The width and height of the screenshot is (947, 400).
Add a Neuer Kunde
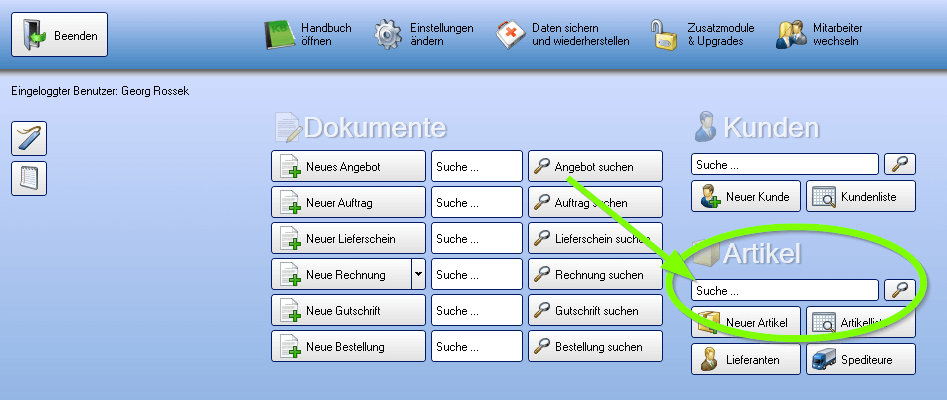(746, 196)
